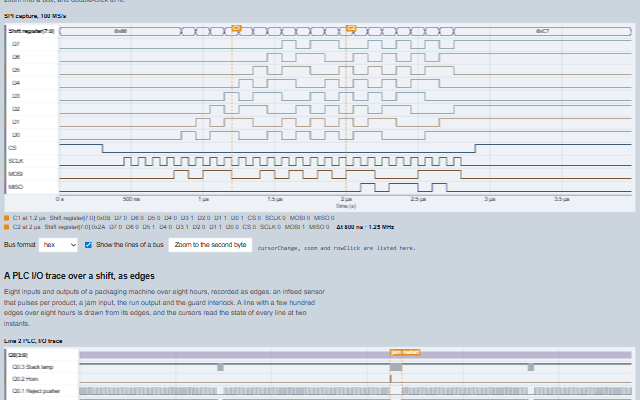This screenshot has width=640, height=400.
Task: Select the Q0.2 Horn row label
Action: [x=25, y=379]
